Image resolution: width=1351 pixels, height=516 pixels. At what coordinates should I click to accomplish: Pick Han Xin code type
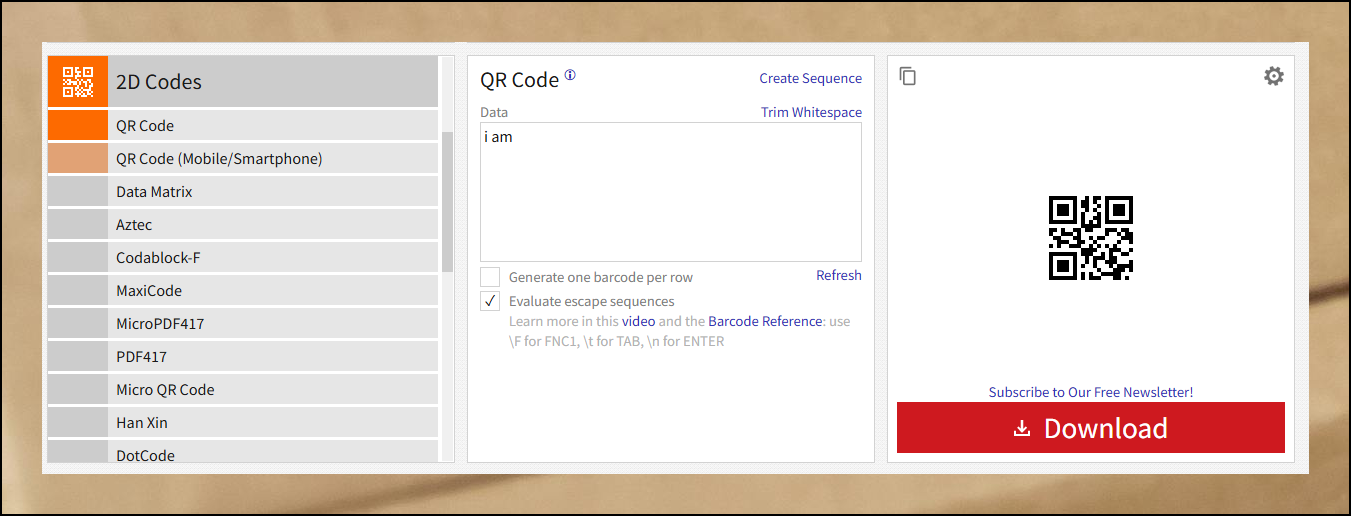coord(243,422)
